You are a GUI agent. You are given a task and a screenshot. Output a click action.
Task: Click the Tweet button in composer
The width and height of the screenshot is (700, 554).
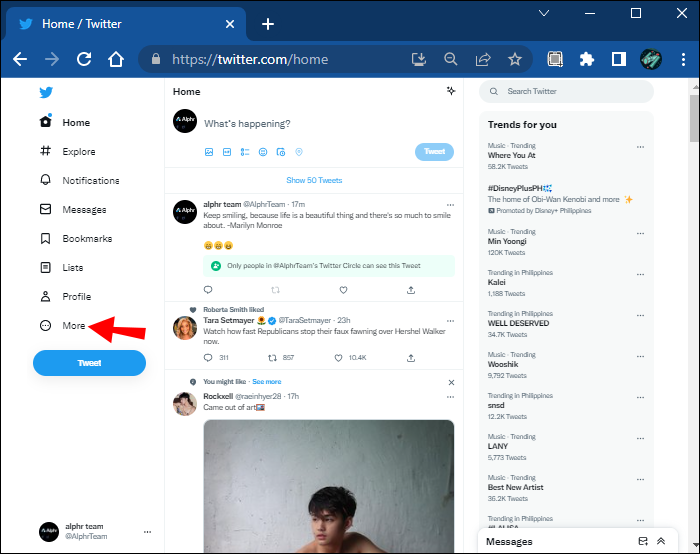point(434,152)
